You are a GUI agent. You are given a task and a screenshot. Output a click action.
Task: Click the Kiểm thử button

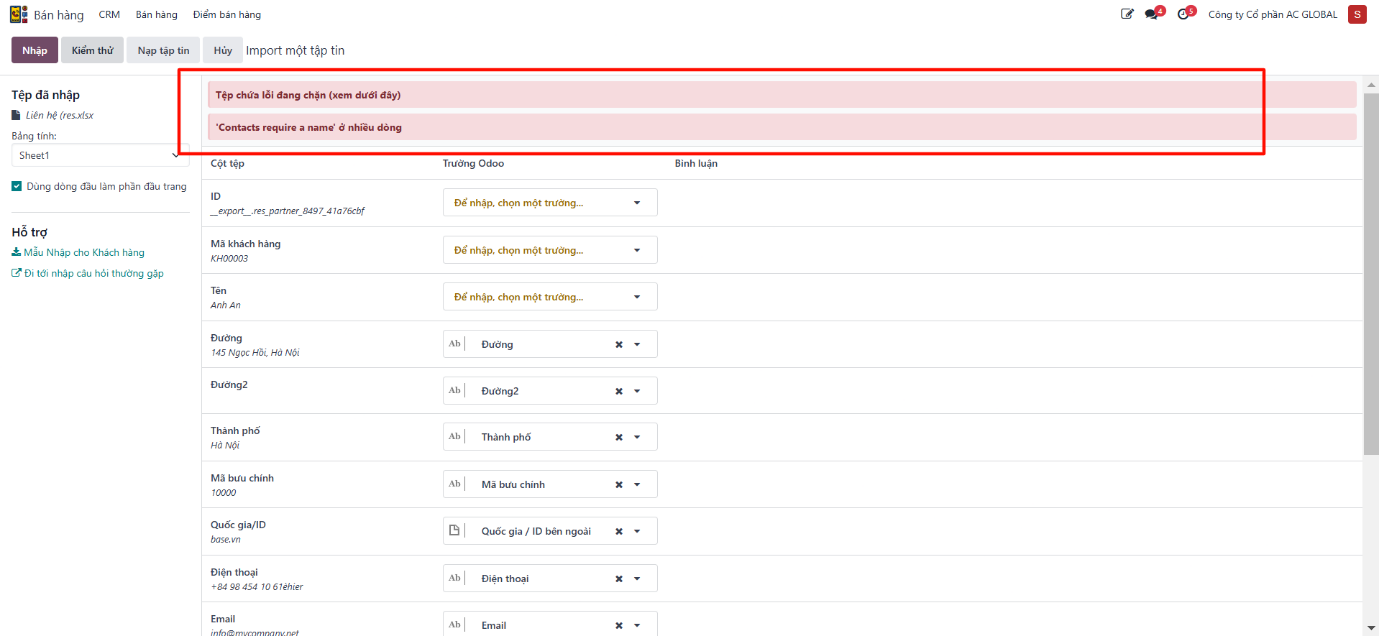[92, 50]
